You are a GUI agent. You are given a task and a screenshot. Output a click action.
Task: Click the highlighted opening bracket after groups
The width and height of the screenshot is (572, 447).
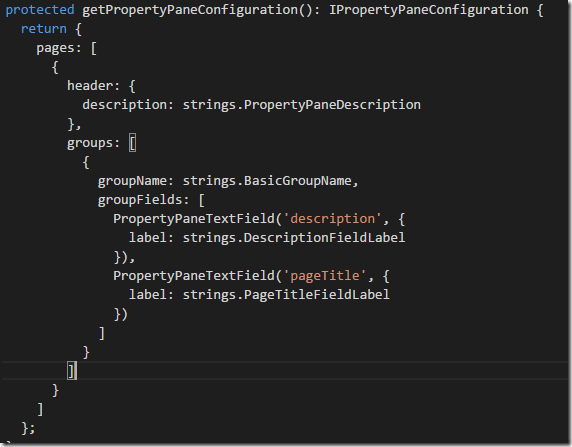(x=132, y=143)
